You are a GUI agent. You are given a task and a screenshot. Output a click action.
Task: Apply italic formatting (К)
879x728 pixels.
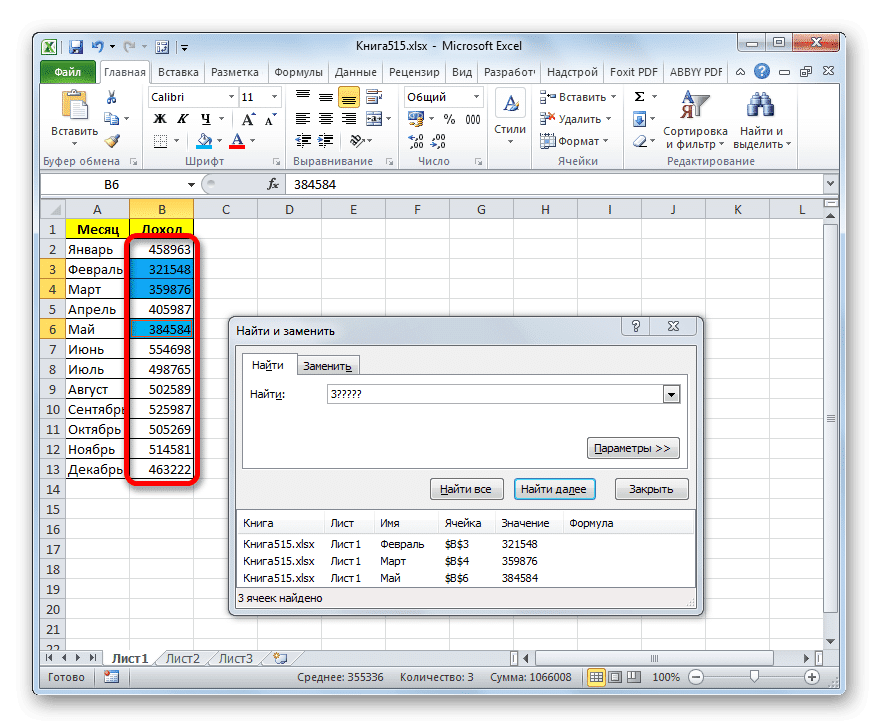coord(183,119)
